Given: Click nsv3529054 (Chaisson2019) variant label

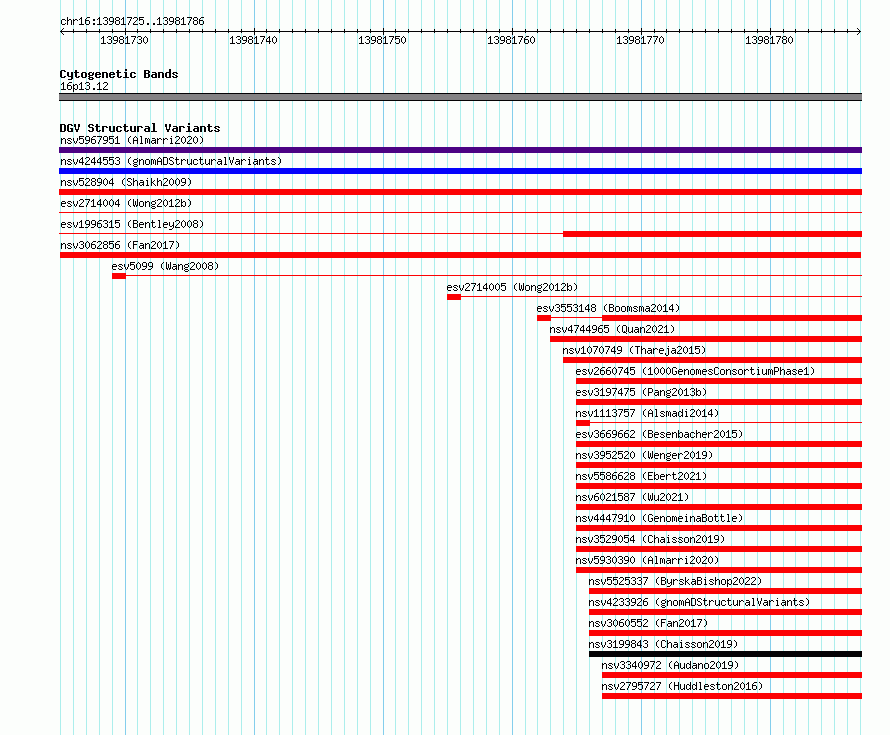Looking at the screenshot, I should pyautogui.click(x=650, y=539).
